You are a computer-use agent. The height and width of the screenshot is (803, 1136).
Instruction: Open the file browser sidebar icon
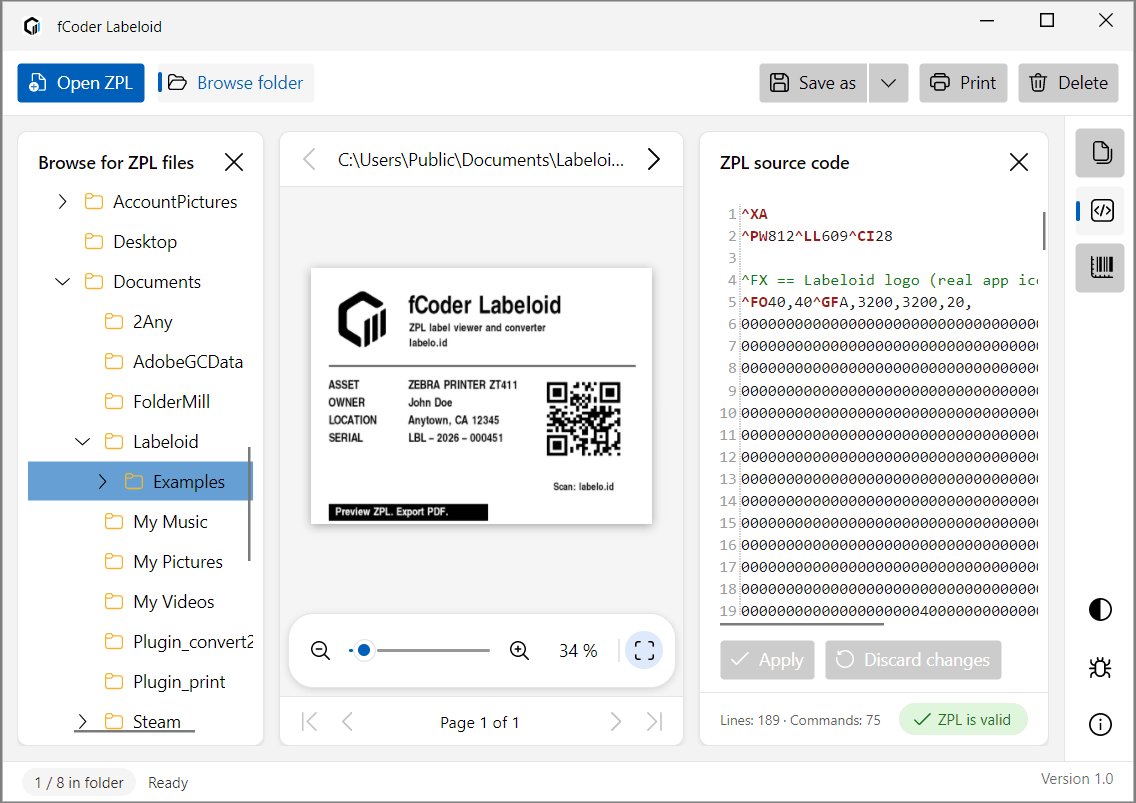point(1100,153)
